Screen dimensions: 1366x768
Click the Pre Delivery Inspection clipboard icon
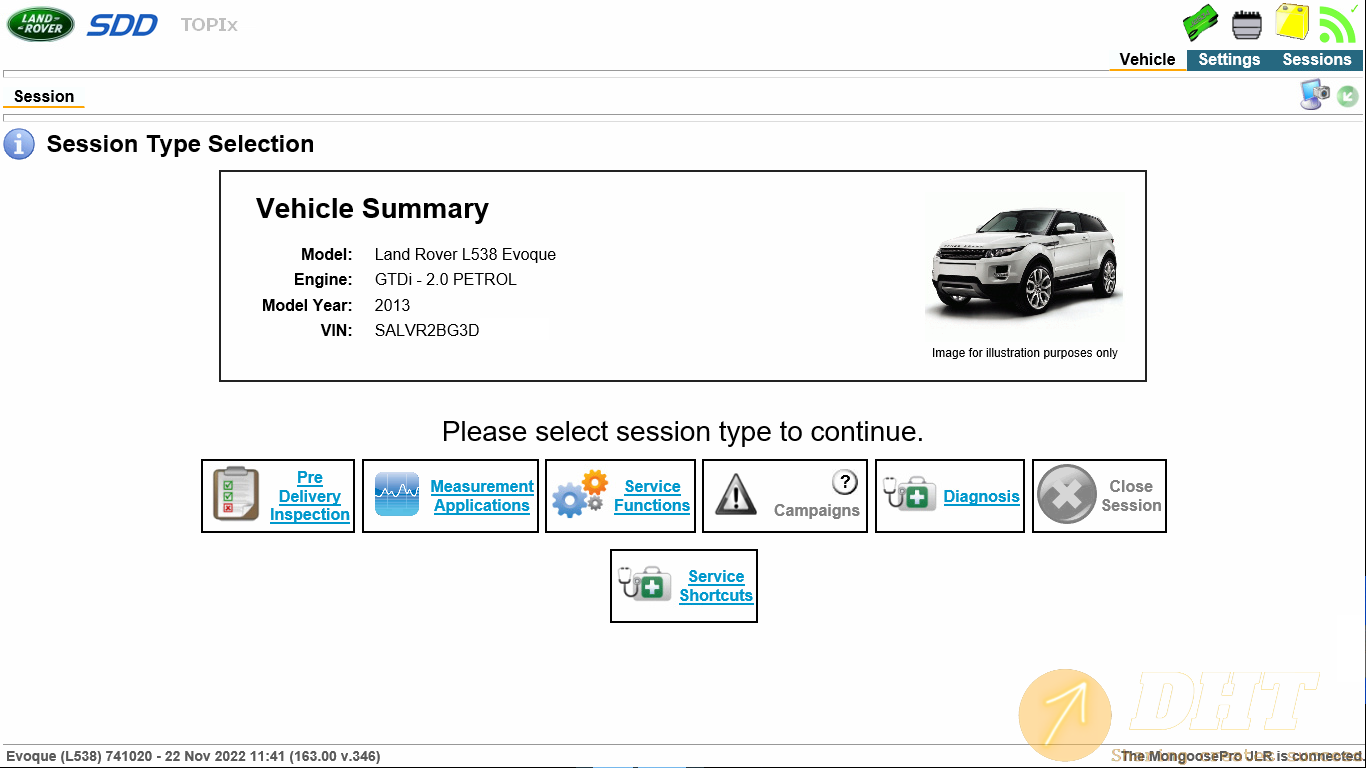(x=236, y=494)
